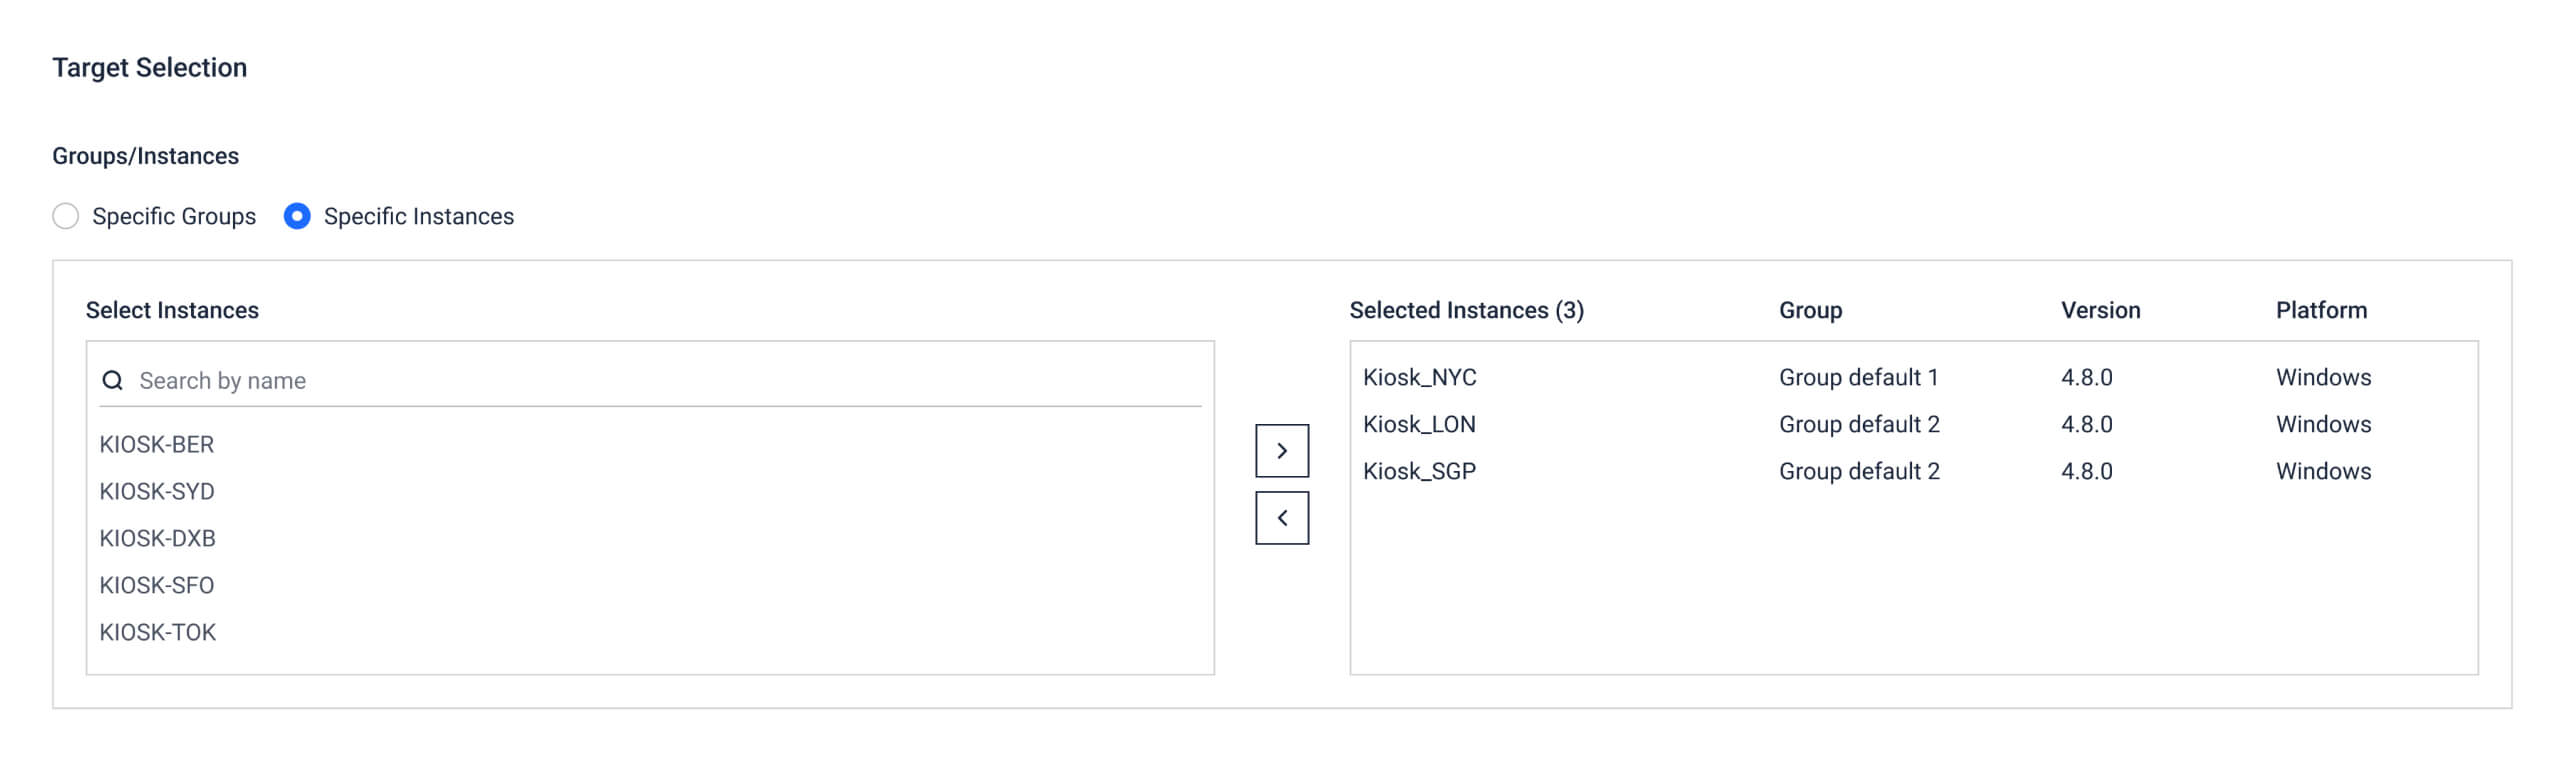Click the Version column header

(2100, 311)
